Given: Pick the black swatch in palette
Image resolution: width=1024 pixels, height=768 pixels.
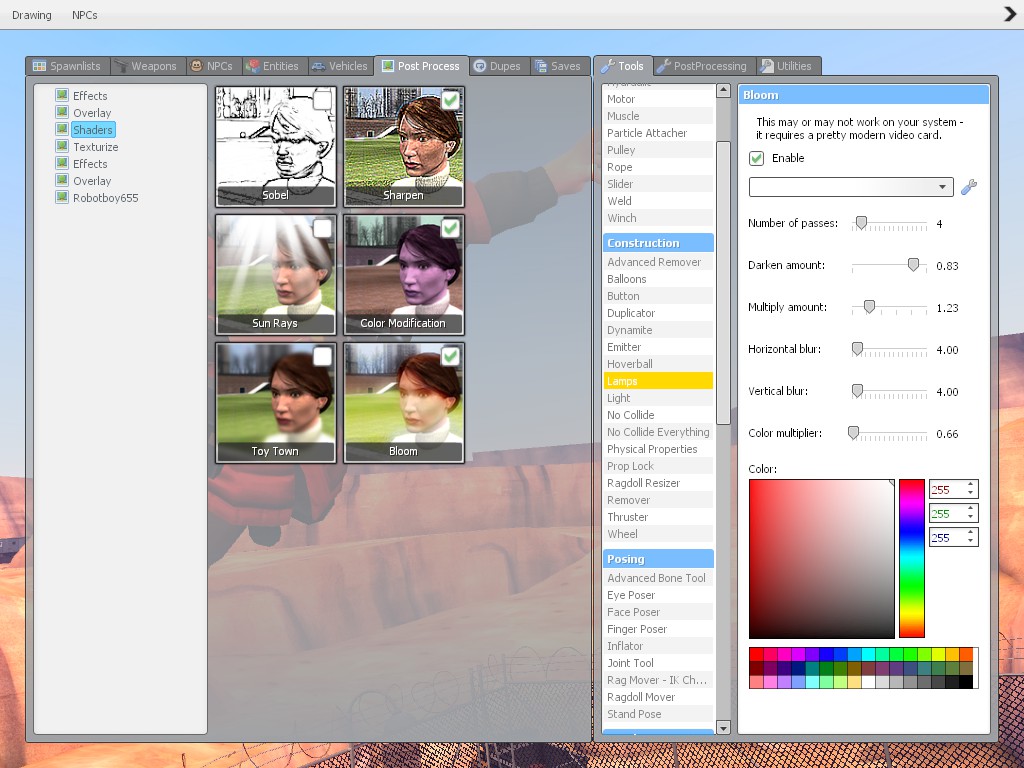Looking at the screenshot, I should point(966,682).
